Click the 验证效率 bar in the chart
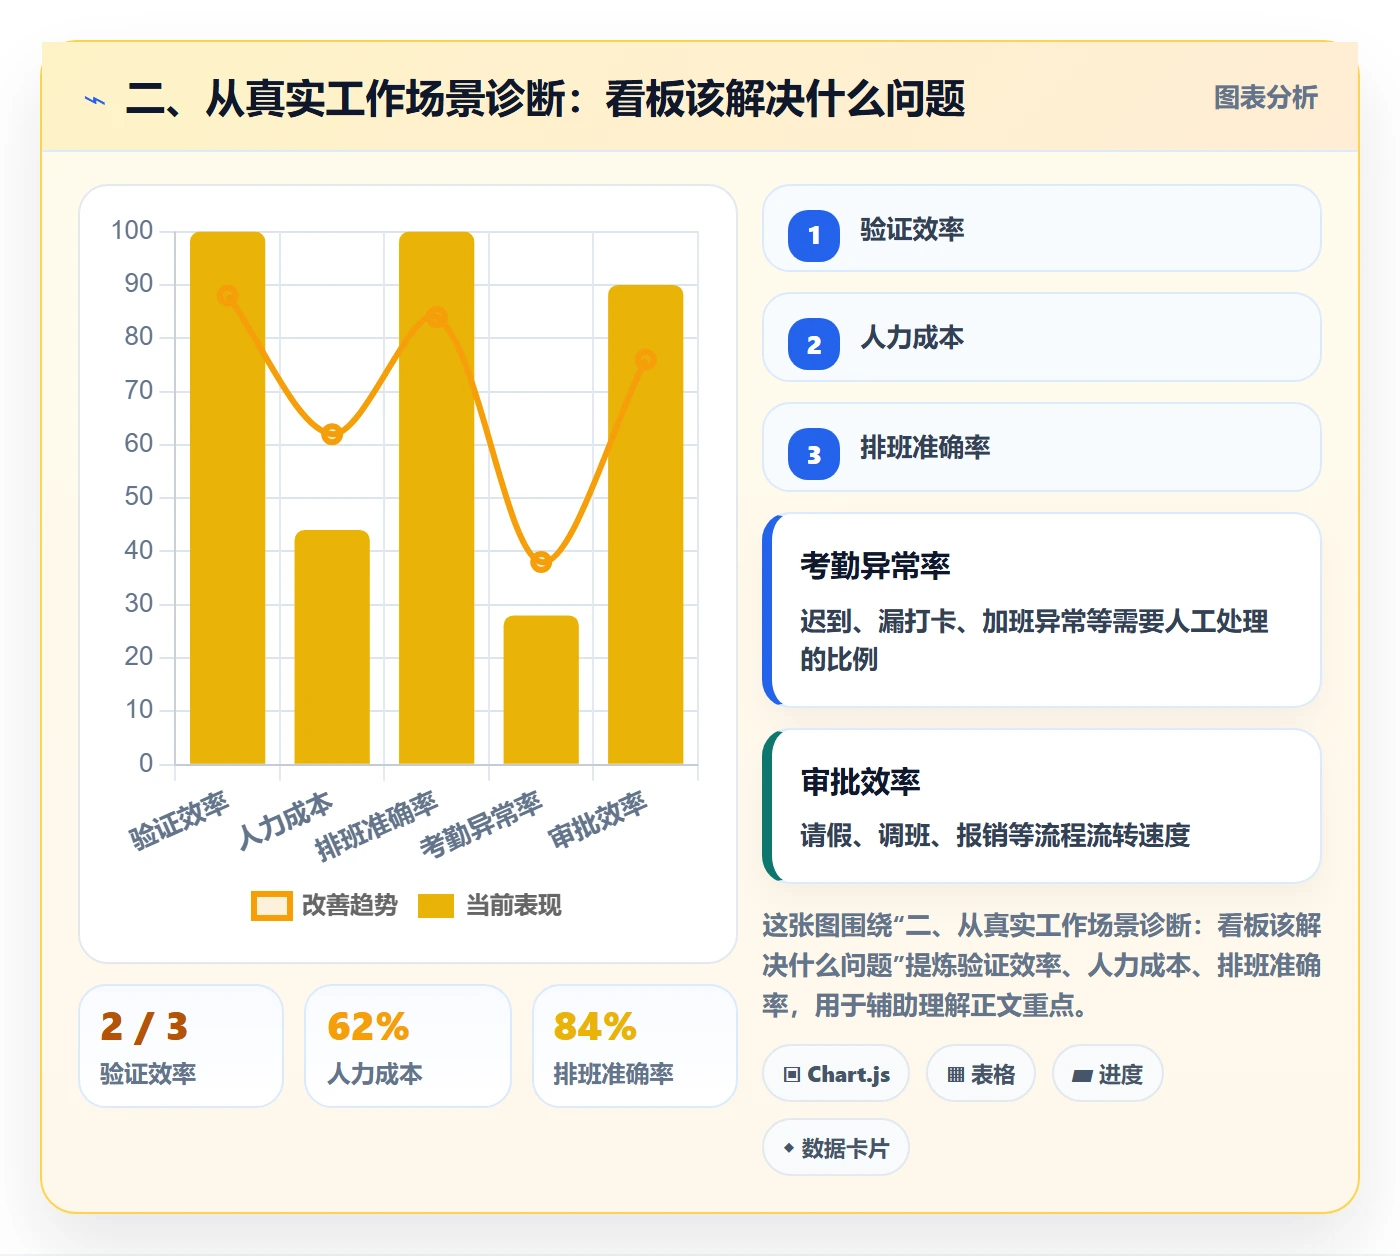 pyautogui.click(x=228, y=498)
